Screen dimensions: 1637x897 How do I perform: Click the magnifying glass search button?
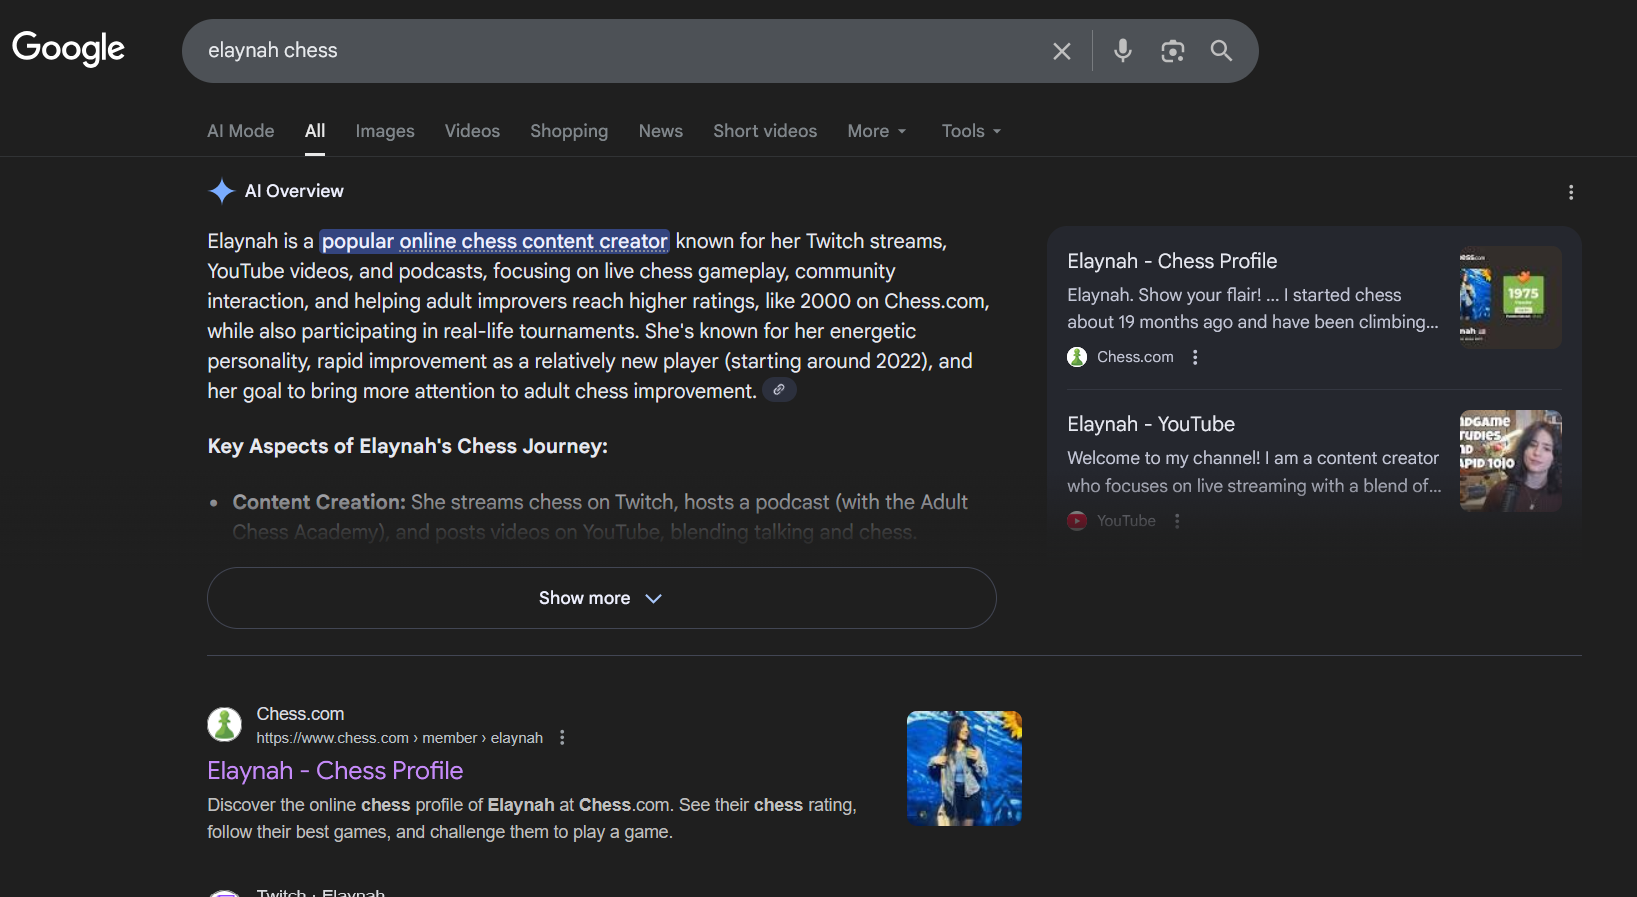(1221, 51)
